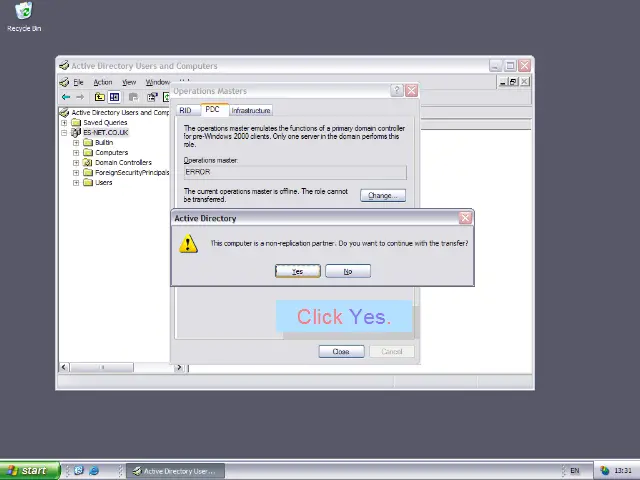Click the Change... button in Operations Masters
Screen dimensions: 640x480
pos(382,196)
